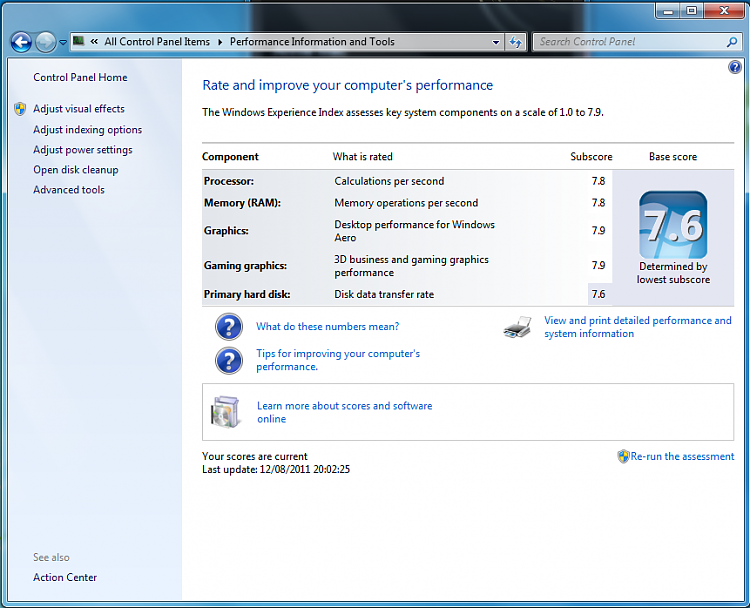Click Performance Information and Tools breadcrumb

(x=312, y=42)
